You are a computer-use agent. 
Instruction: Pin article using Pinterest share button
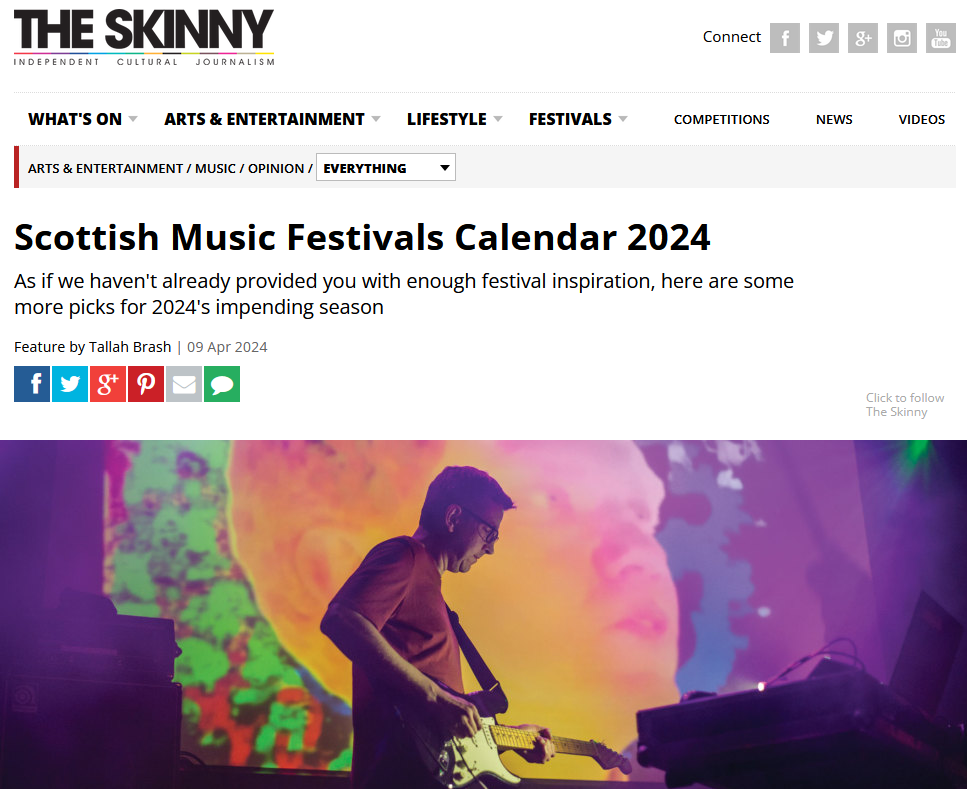tap(146, 384)
